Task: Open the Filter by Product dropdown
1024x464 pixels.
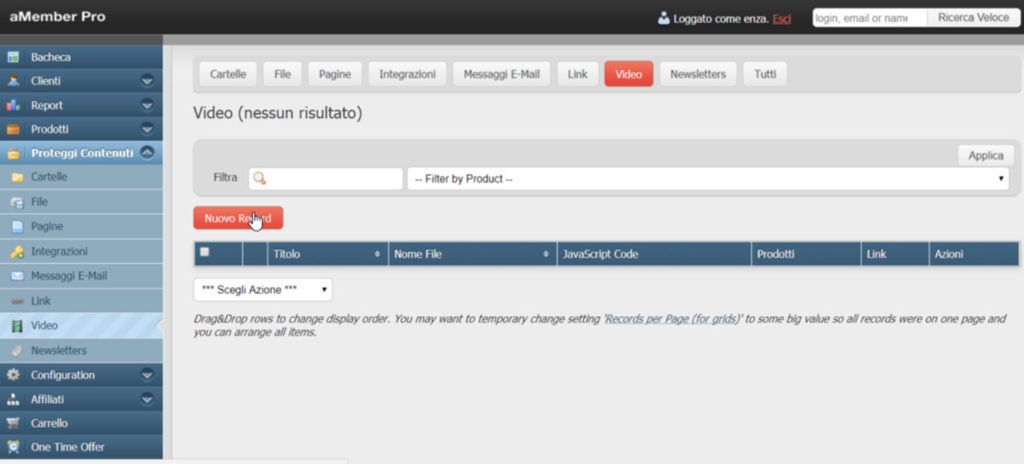Action: point(708,179)
